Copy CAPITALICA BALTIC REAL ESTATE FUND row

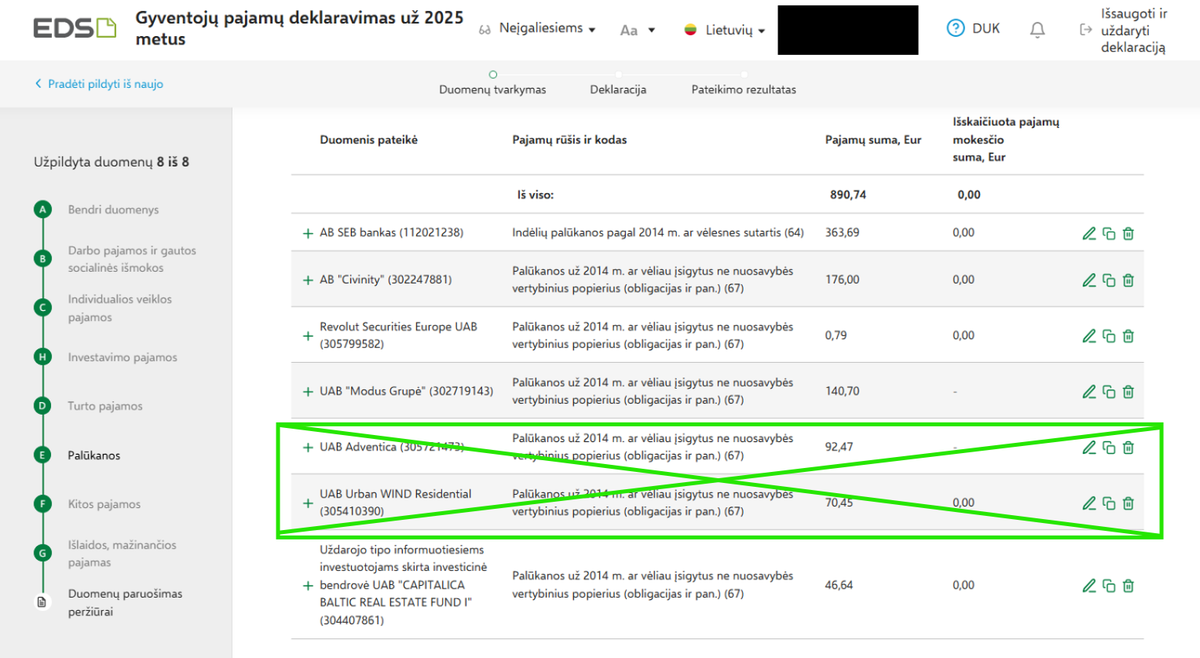pos(1109,586)
